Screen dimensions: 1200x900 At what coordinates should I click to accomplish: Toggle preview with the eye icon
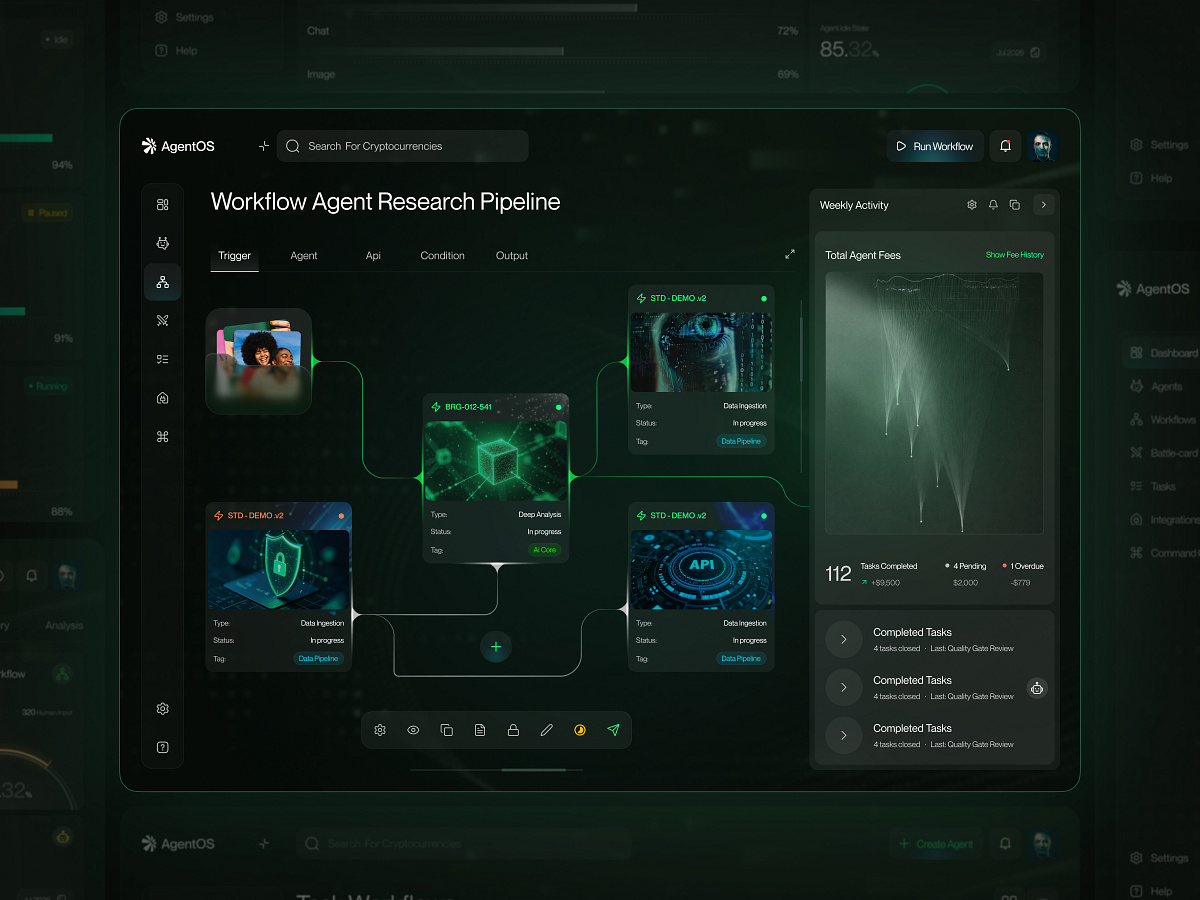click(x=413, y=730)
